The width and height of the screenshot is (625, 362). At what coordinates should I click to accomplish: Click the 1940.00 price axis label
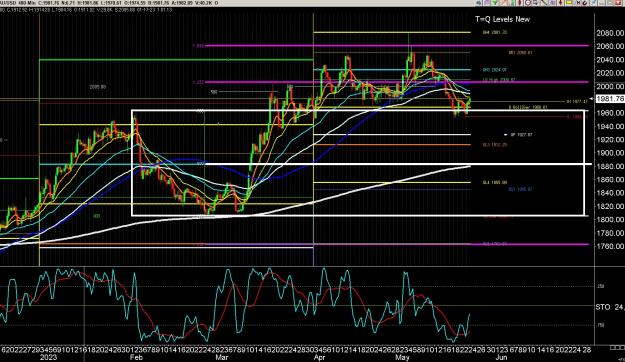(610, 126)
